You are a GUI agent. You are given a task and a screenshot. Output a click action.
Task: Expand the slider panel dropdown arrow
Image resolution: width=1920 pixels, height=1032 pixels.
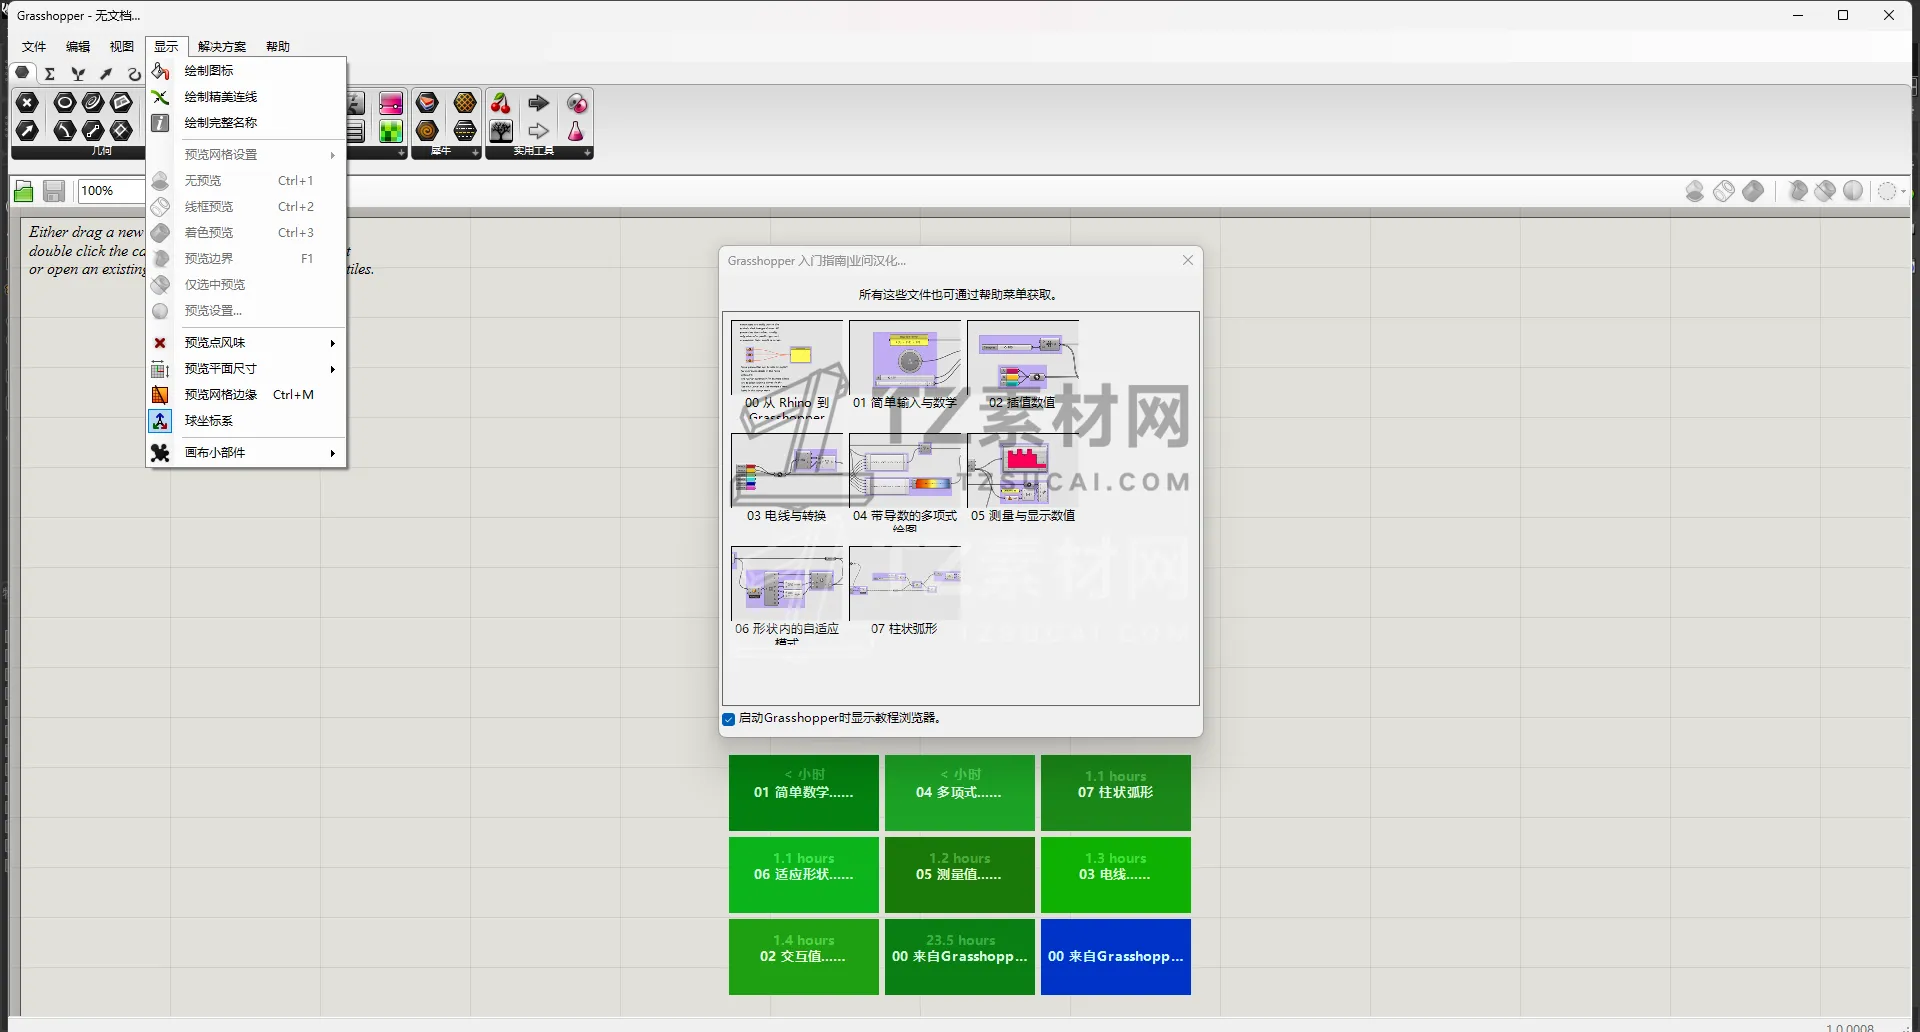[x=402, y=153]
